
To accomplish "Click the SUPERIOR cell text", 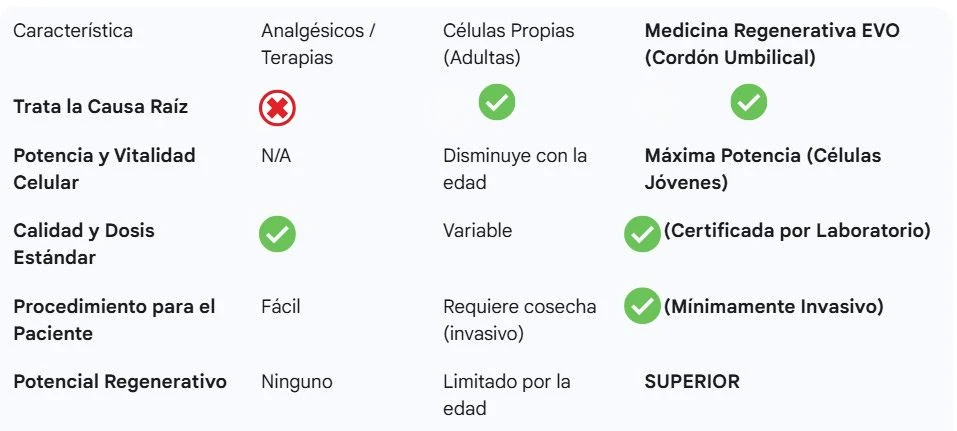I will pos(692,382).
